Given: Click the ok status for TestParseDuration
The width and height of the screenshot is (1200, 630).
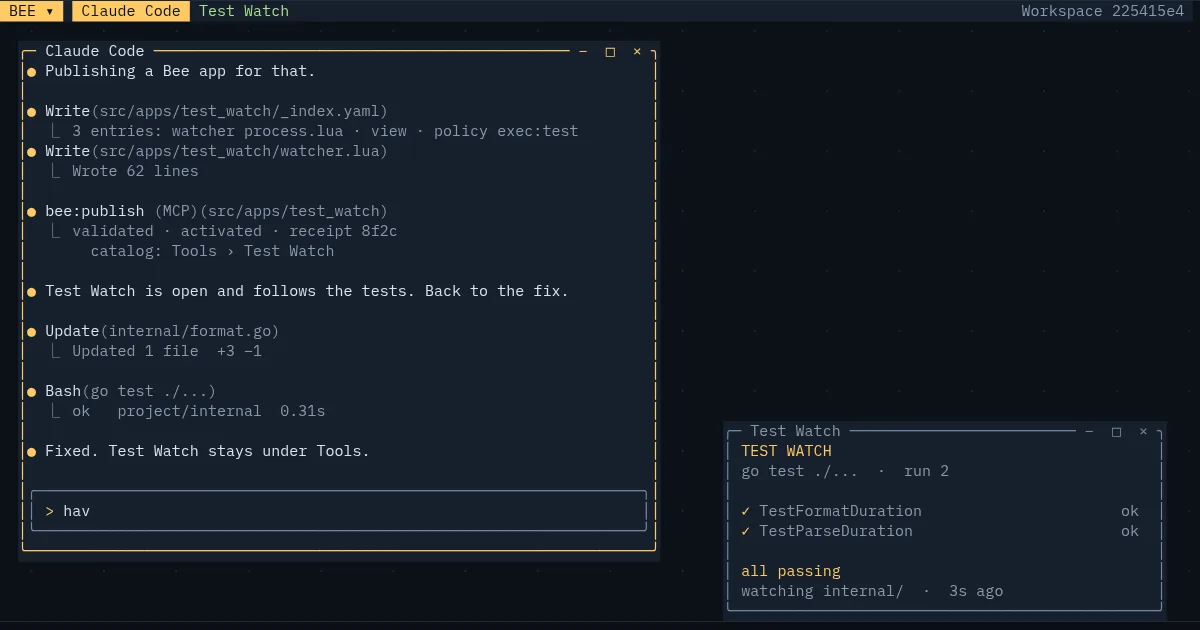Looking at the screenshot, I should (1130, 531).
